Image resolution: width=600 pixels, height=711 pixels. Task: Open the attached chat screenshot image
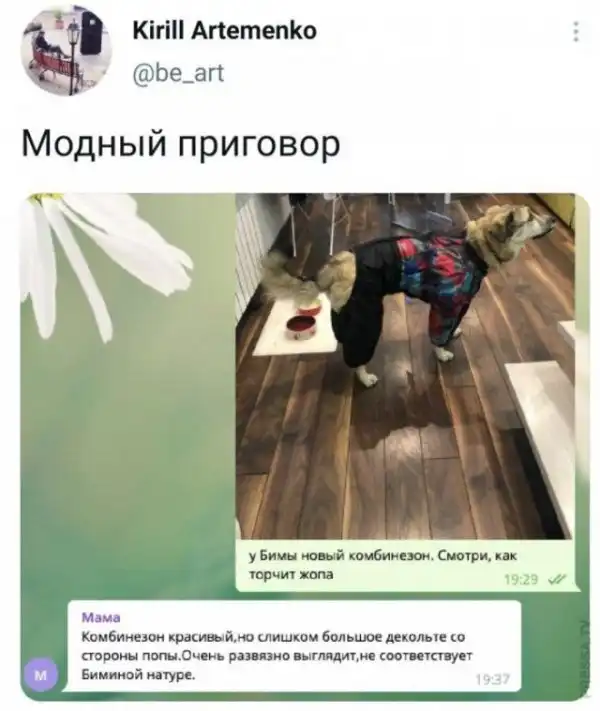305,447
